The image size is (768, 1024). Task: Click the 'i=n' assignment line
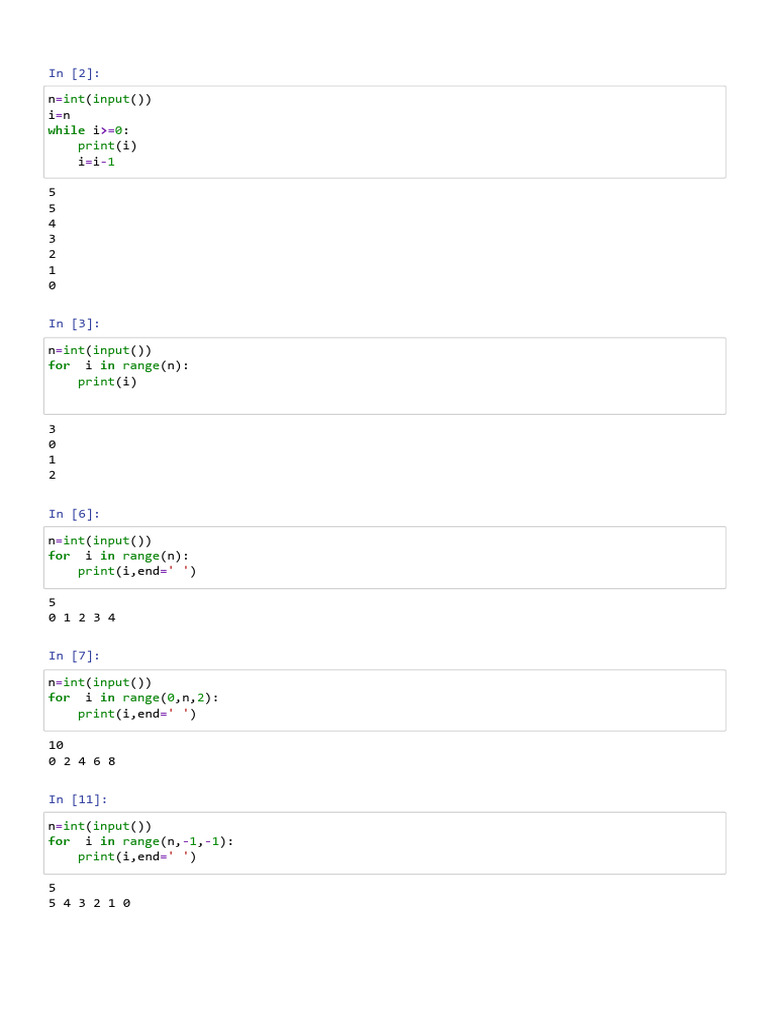click(59, 115)
